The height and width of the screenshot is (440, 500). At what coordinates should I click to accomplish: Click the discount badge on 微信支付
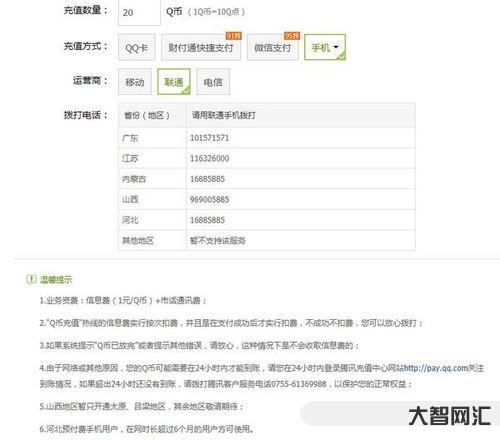tap(292, 36)
